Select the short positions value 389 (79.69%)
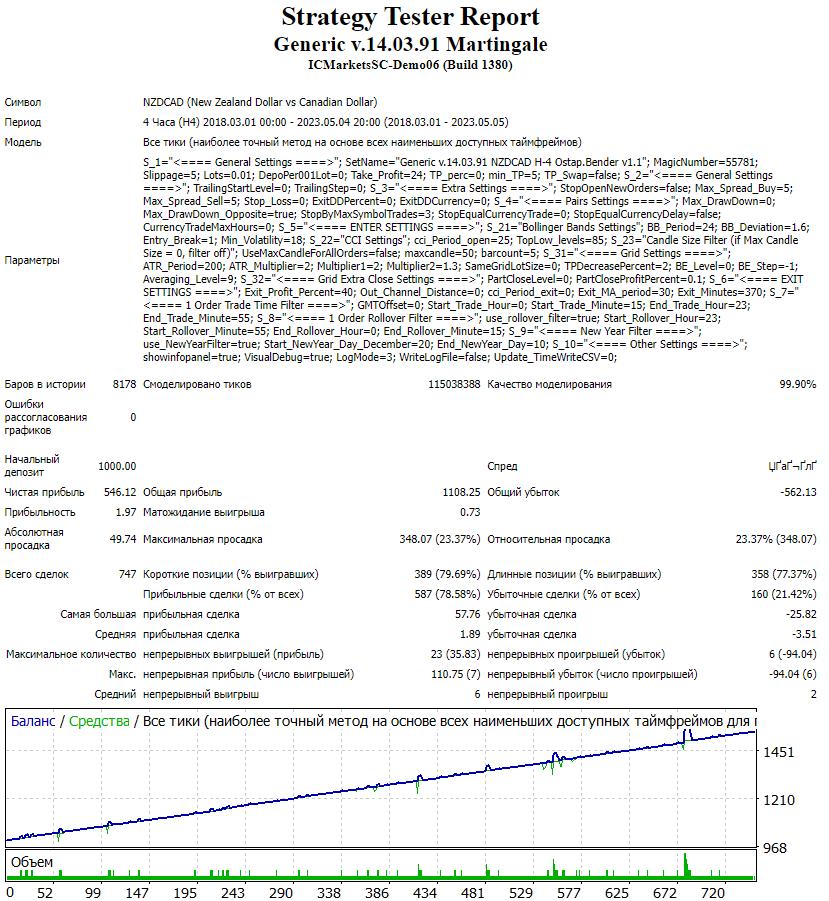The image size is (829, 901). point(447,574)
